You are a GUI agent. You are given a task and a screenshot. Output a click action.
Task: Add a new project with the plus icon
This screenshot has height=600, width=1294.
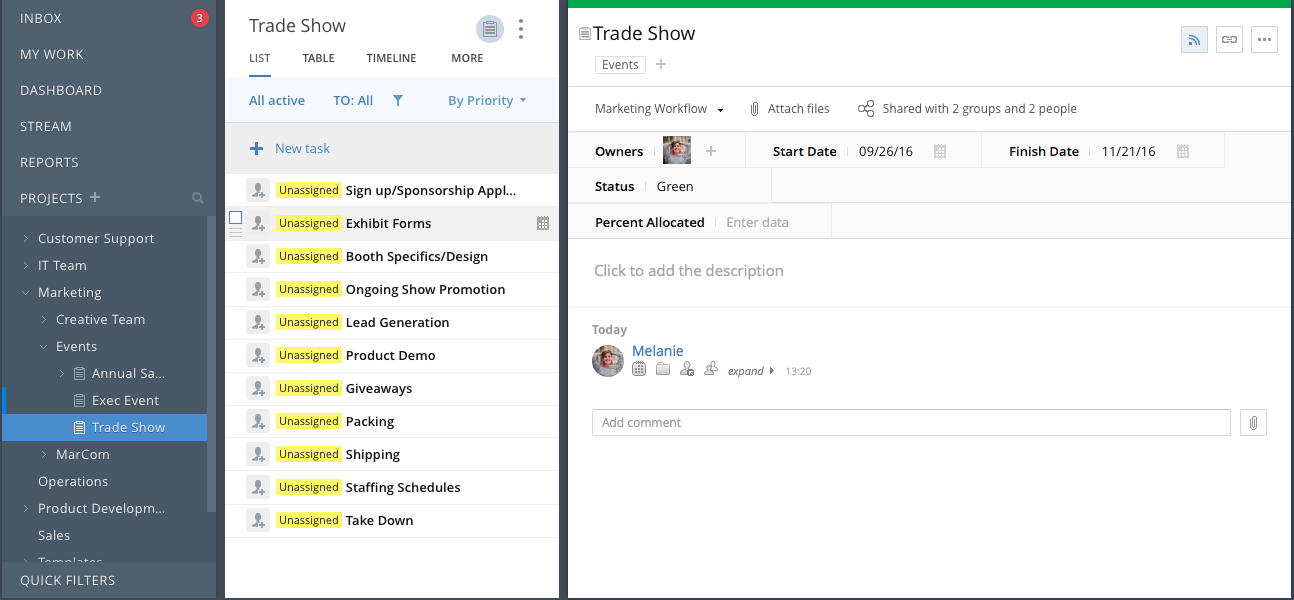(95, 197)
